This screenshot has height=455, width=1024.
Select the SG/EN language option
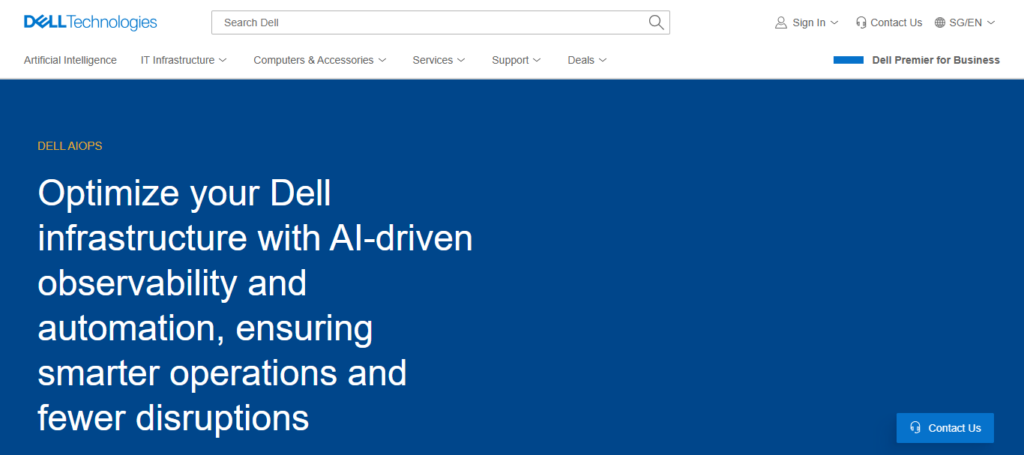(x=965, y=23)
